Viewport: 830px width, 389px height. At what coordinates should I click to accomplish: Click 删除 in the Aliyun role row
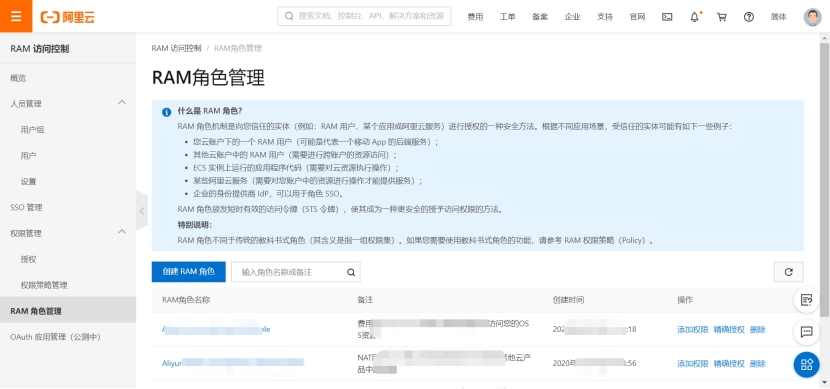(757, 364)
